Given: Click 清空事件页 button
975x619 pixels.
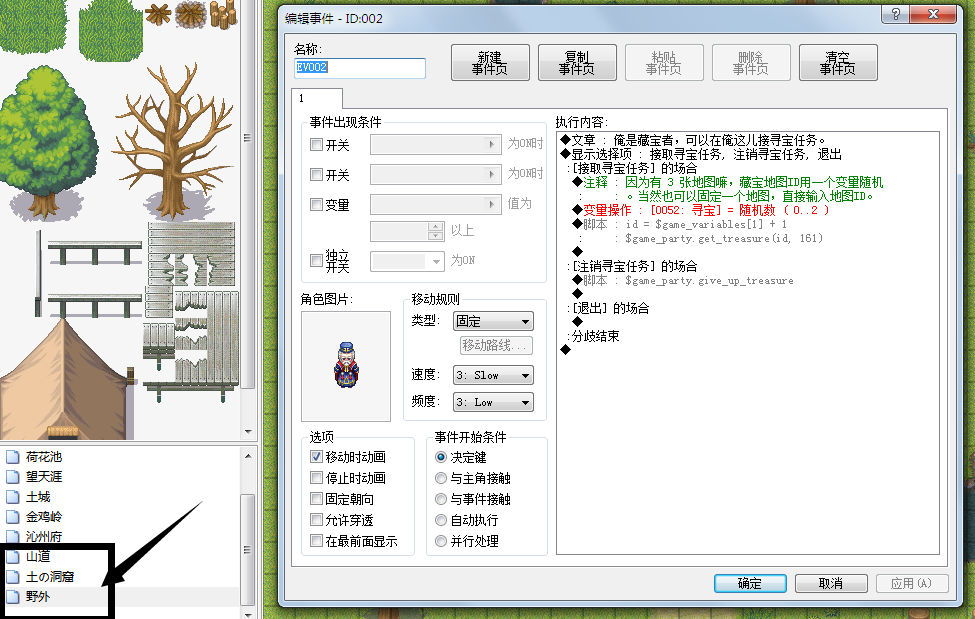Looking at the screenshot, I should 838,63.
